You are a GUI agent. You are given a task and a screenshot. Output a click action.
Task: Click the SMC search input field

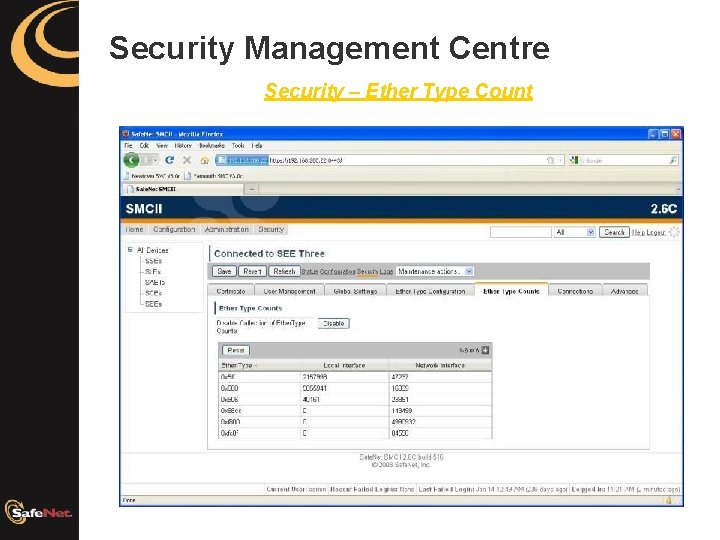click(520, 232)
